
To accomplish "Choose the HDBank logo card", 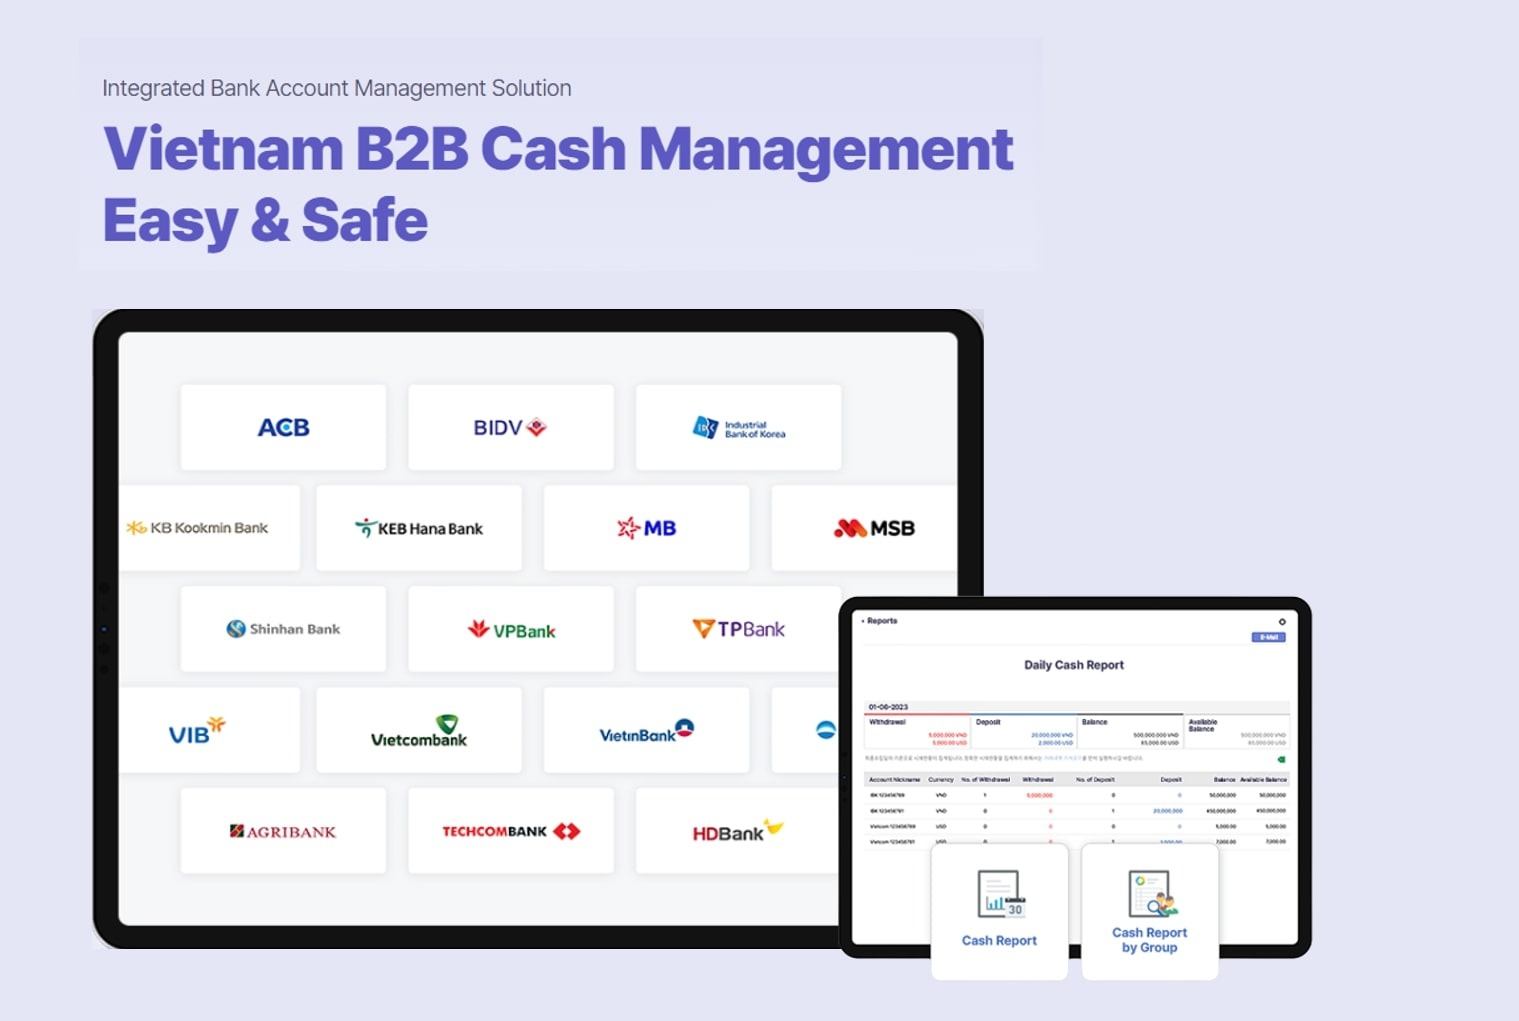I will (x=739, y=831).
